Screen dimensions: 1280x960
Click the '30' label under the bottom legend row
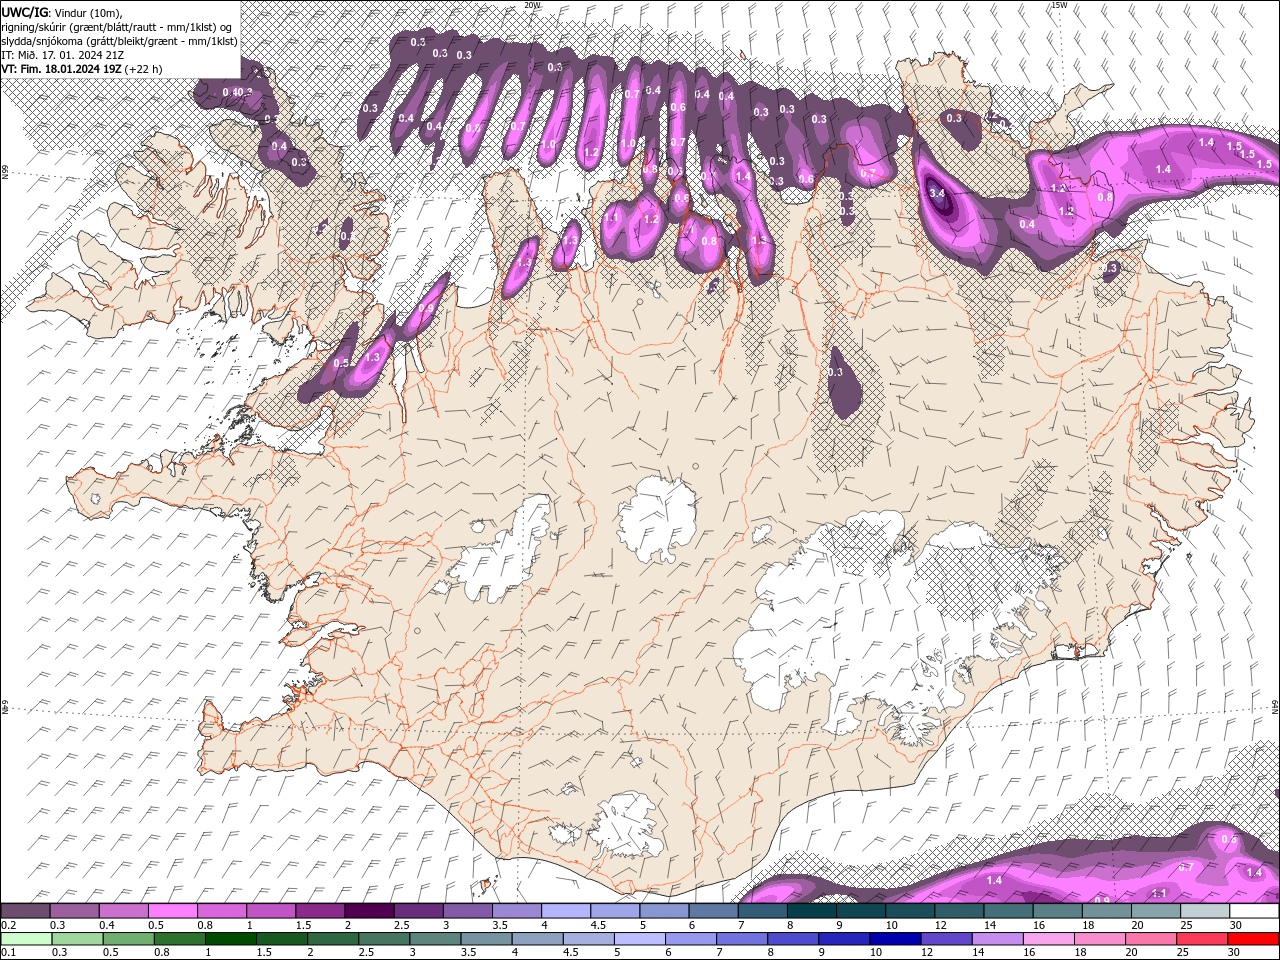click(x=1233, y=953)
